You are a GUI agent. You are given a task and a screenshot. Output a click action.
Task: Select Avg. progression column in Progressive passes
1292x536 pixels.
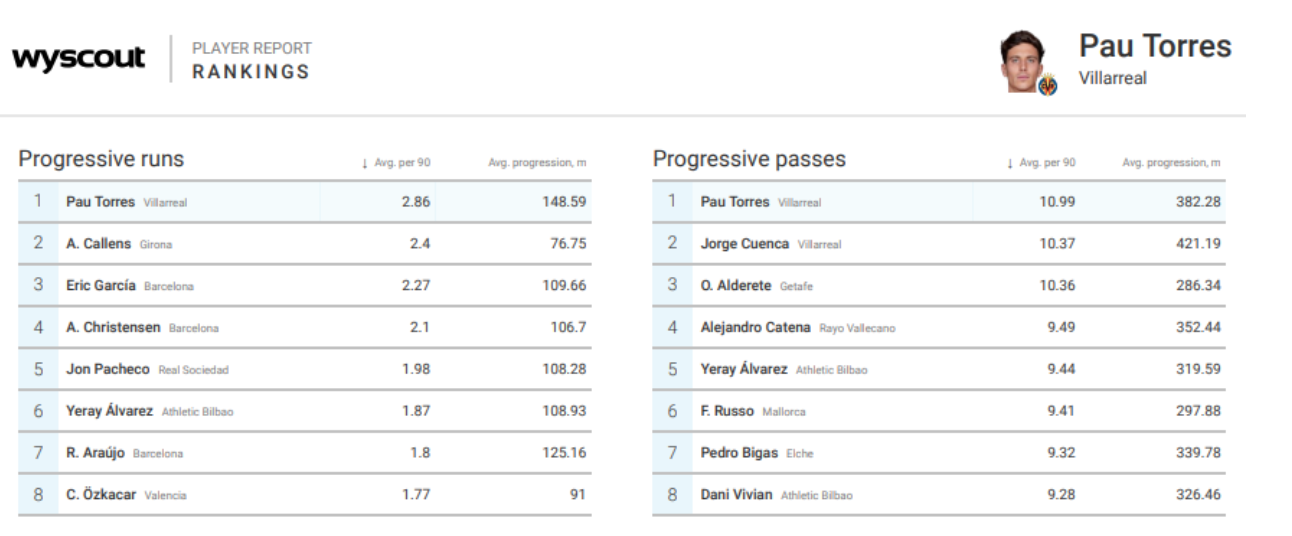pyautogui.click(x=1171, y=163)
